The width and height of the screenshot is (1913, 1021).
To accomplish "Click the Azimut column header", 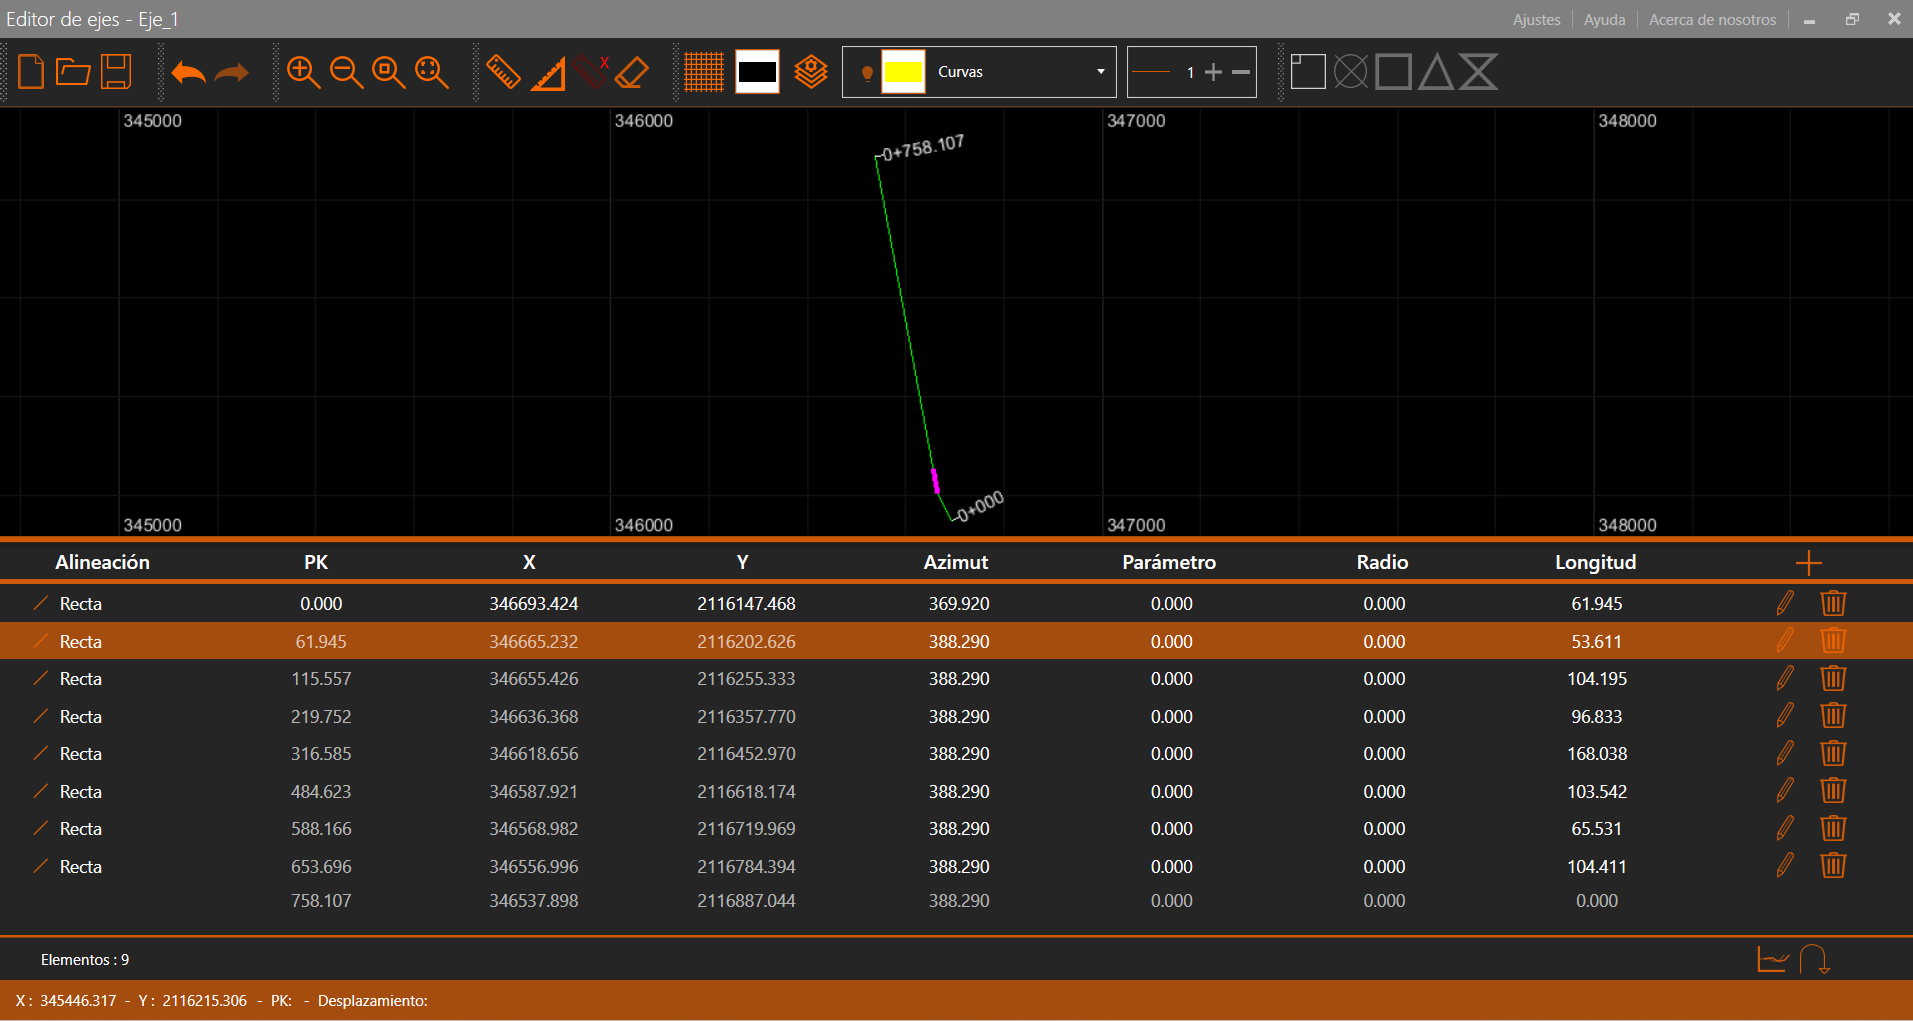I will point(956,562).
